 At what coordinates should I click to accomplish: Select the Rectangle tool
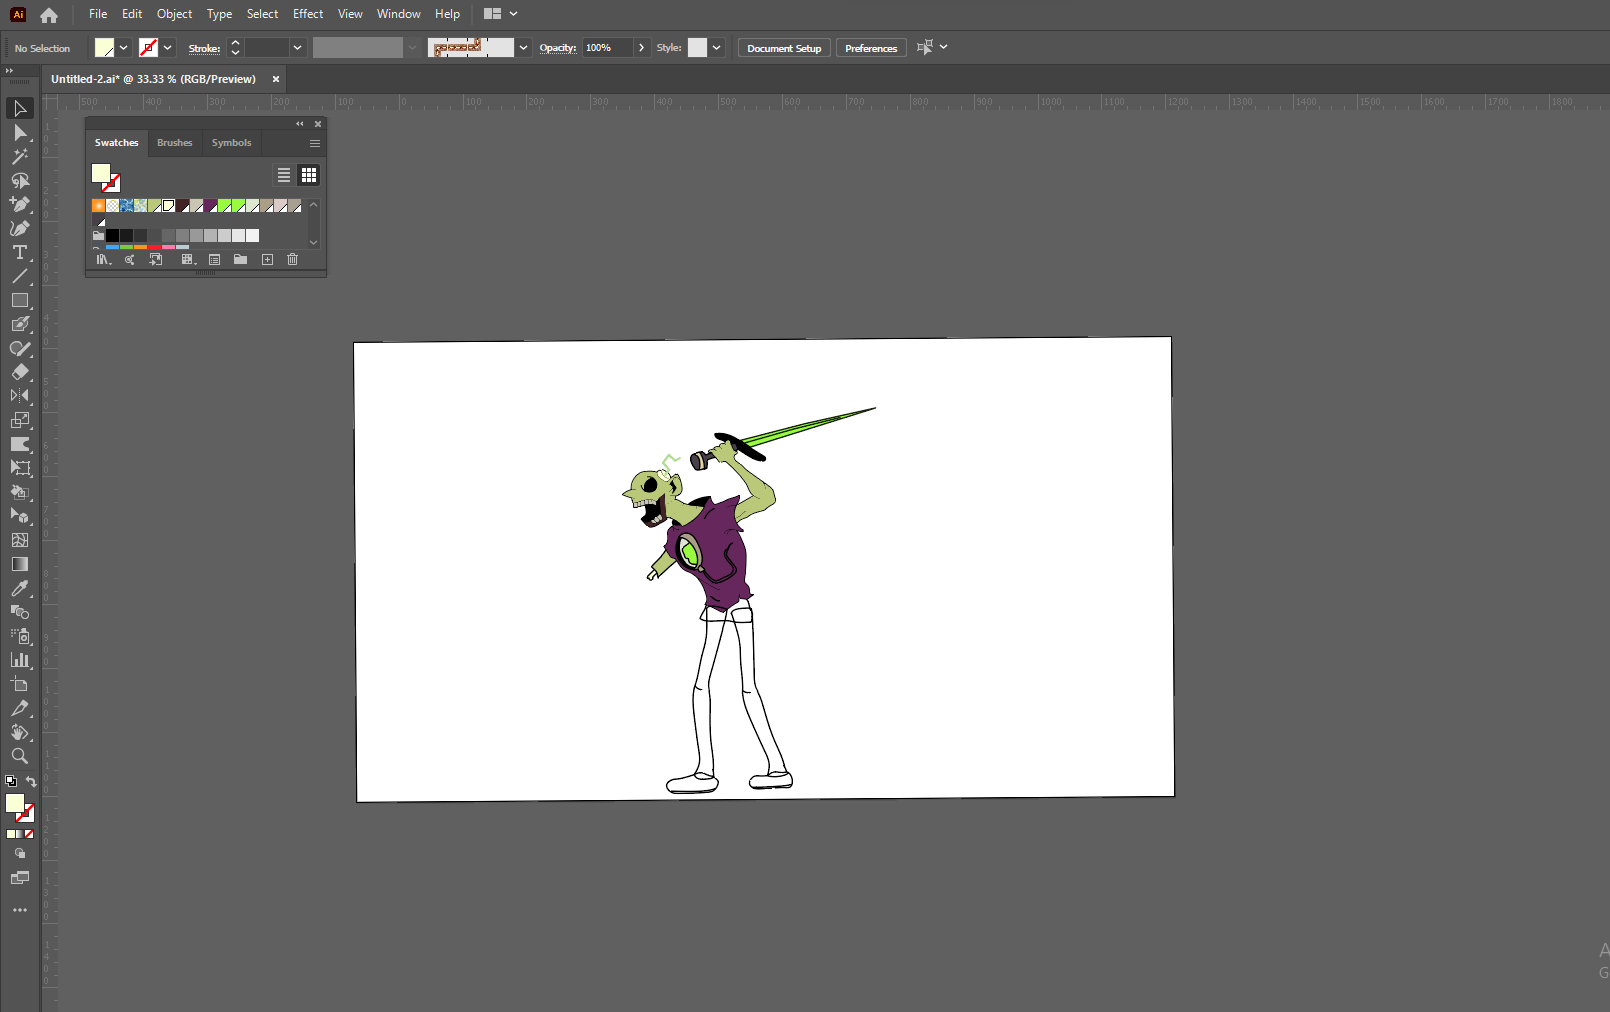coord(19,300)
